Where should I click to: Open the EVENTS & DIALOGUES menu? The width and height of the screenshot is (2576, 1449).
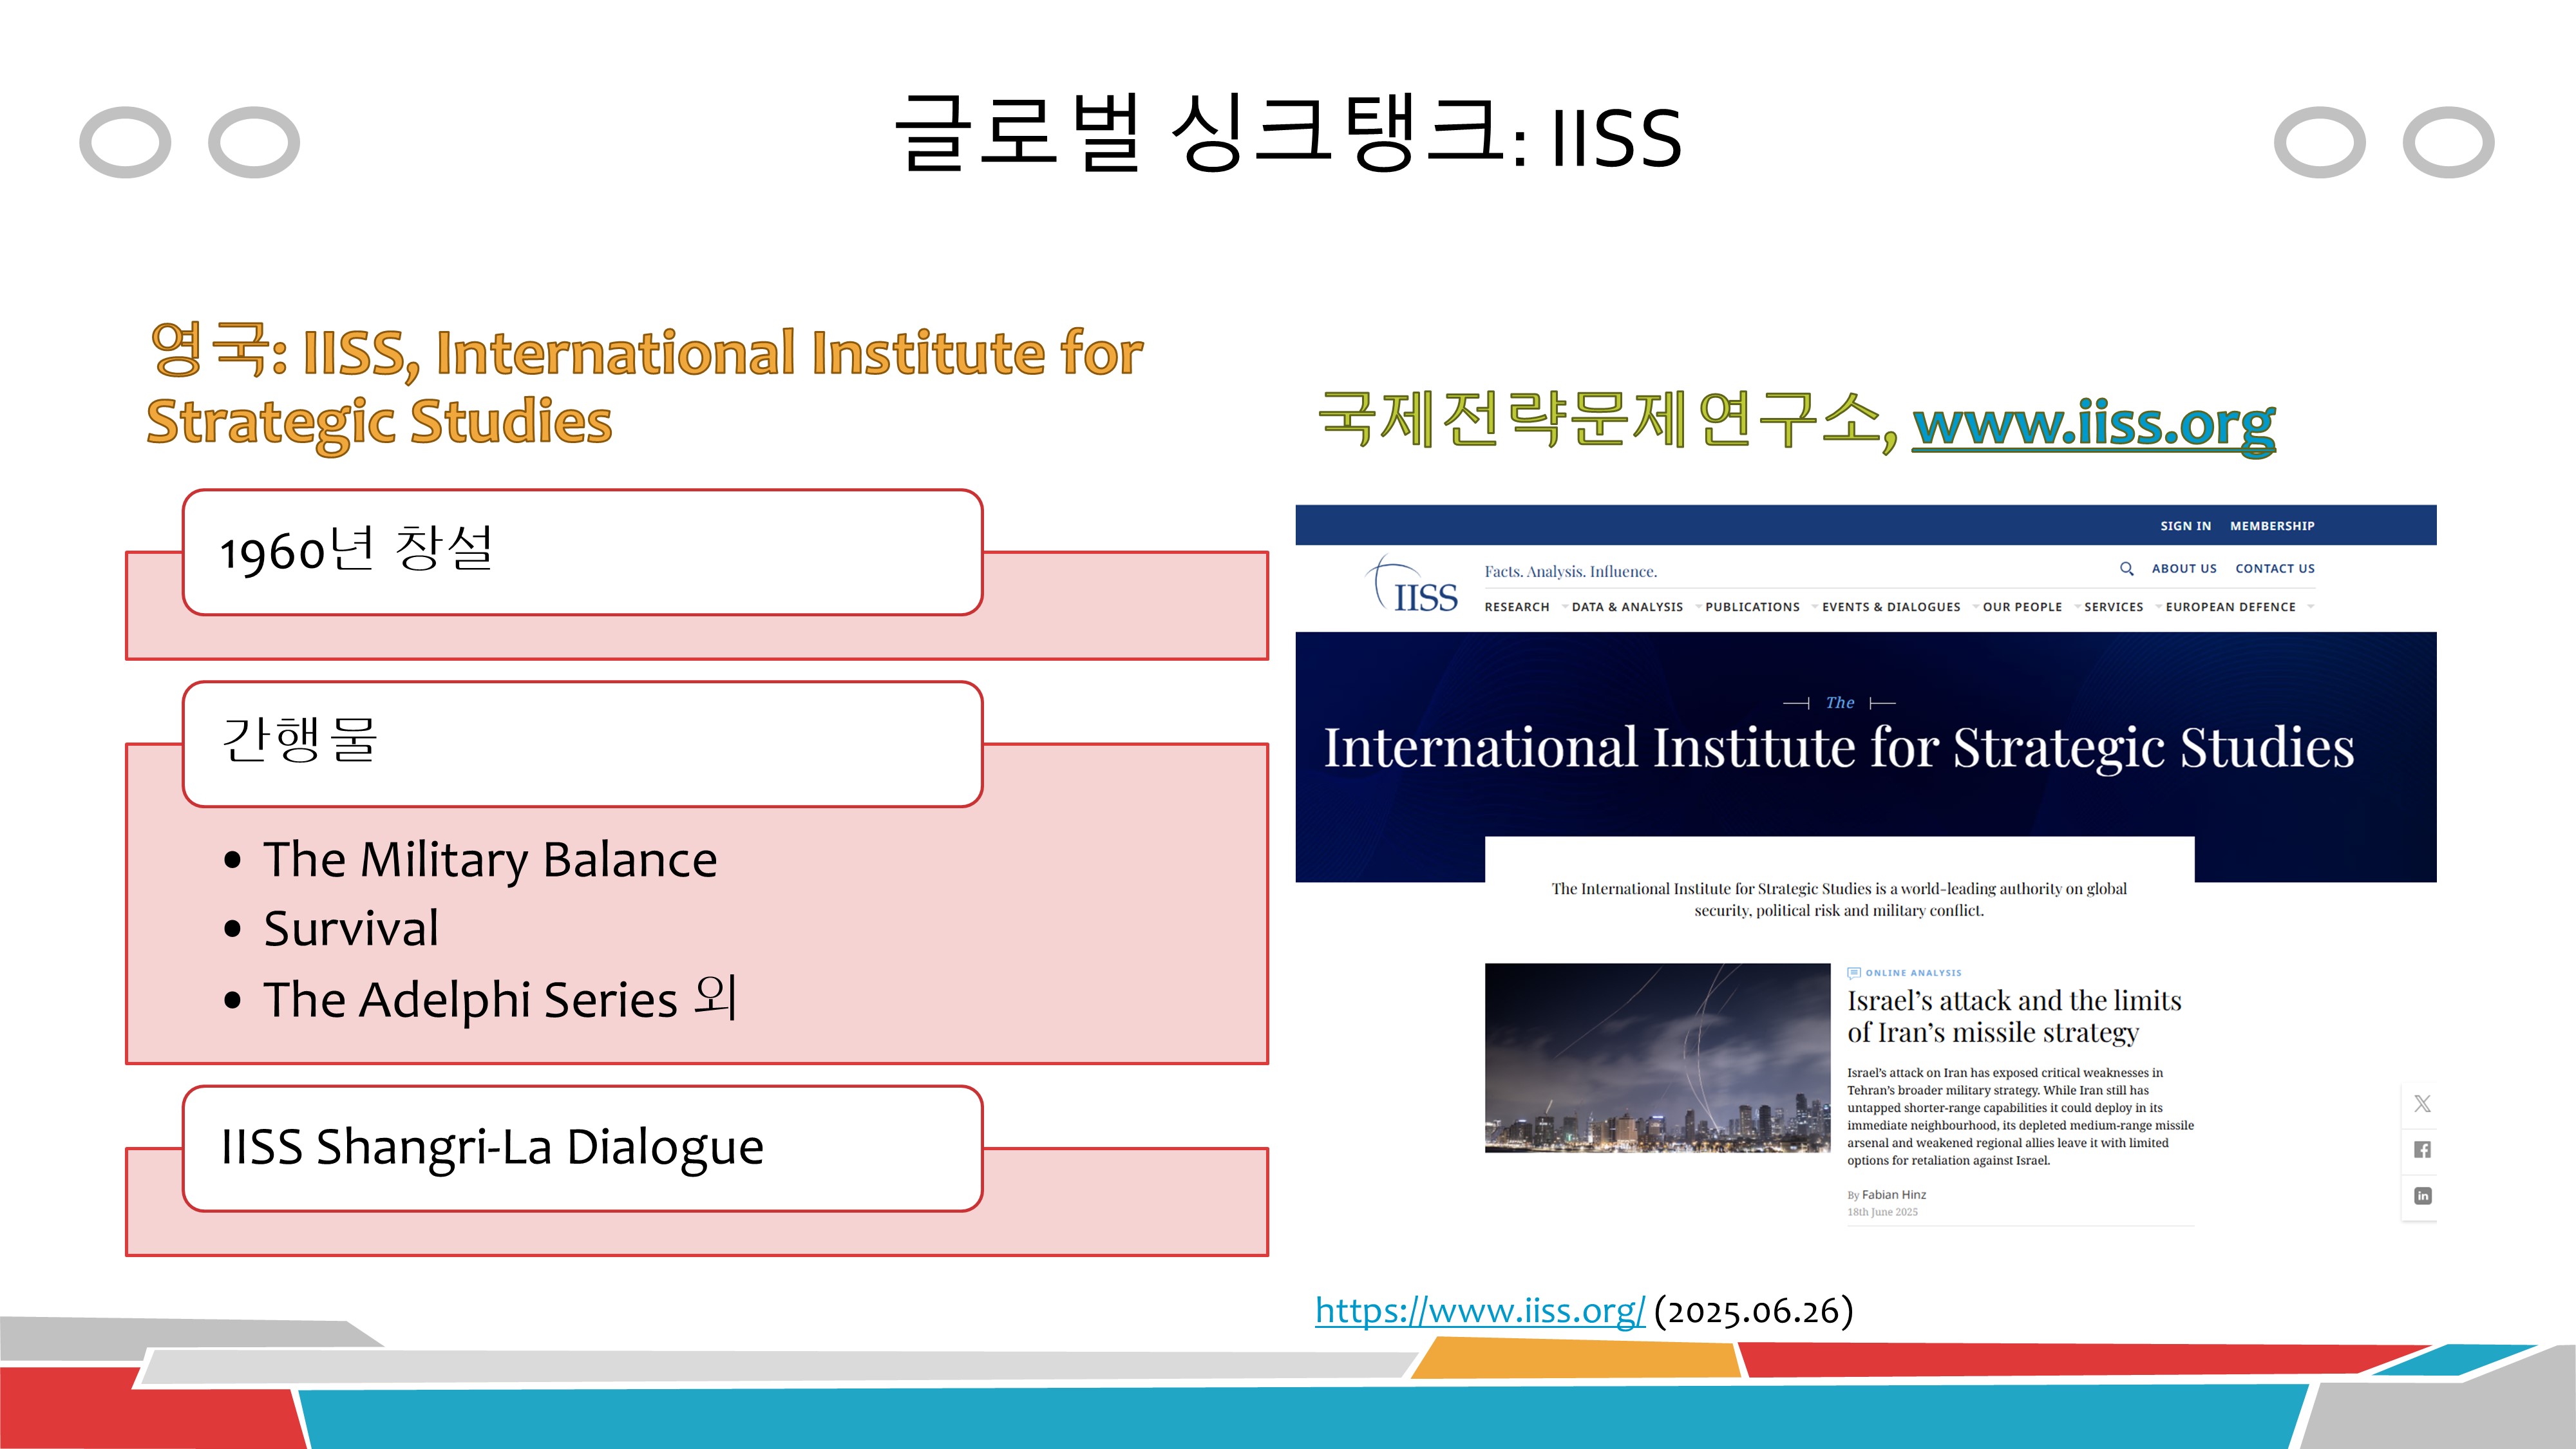tap(1891, 607)
